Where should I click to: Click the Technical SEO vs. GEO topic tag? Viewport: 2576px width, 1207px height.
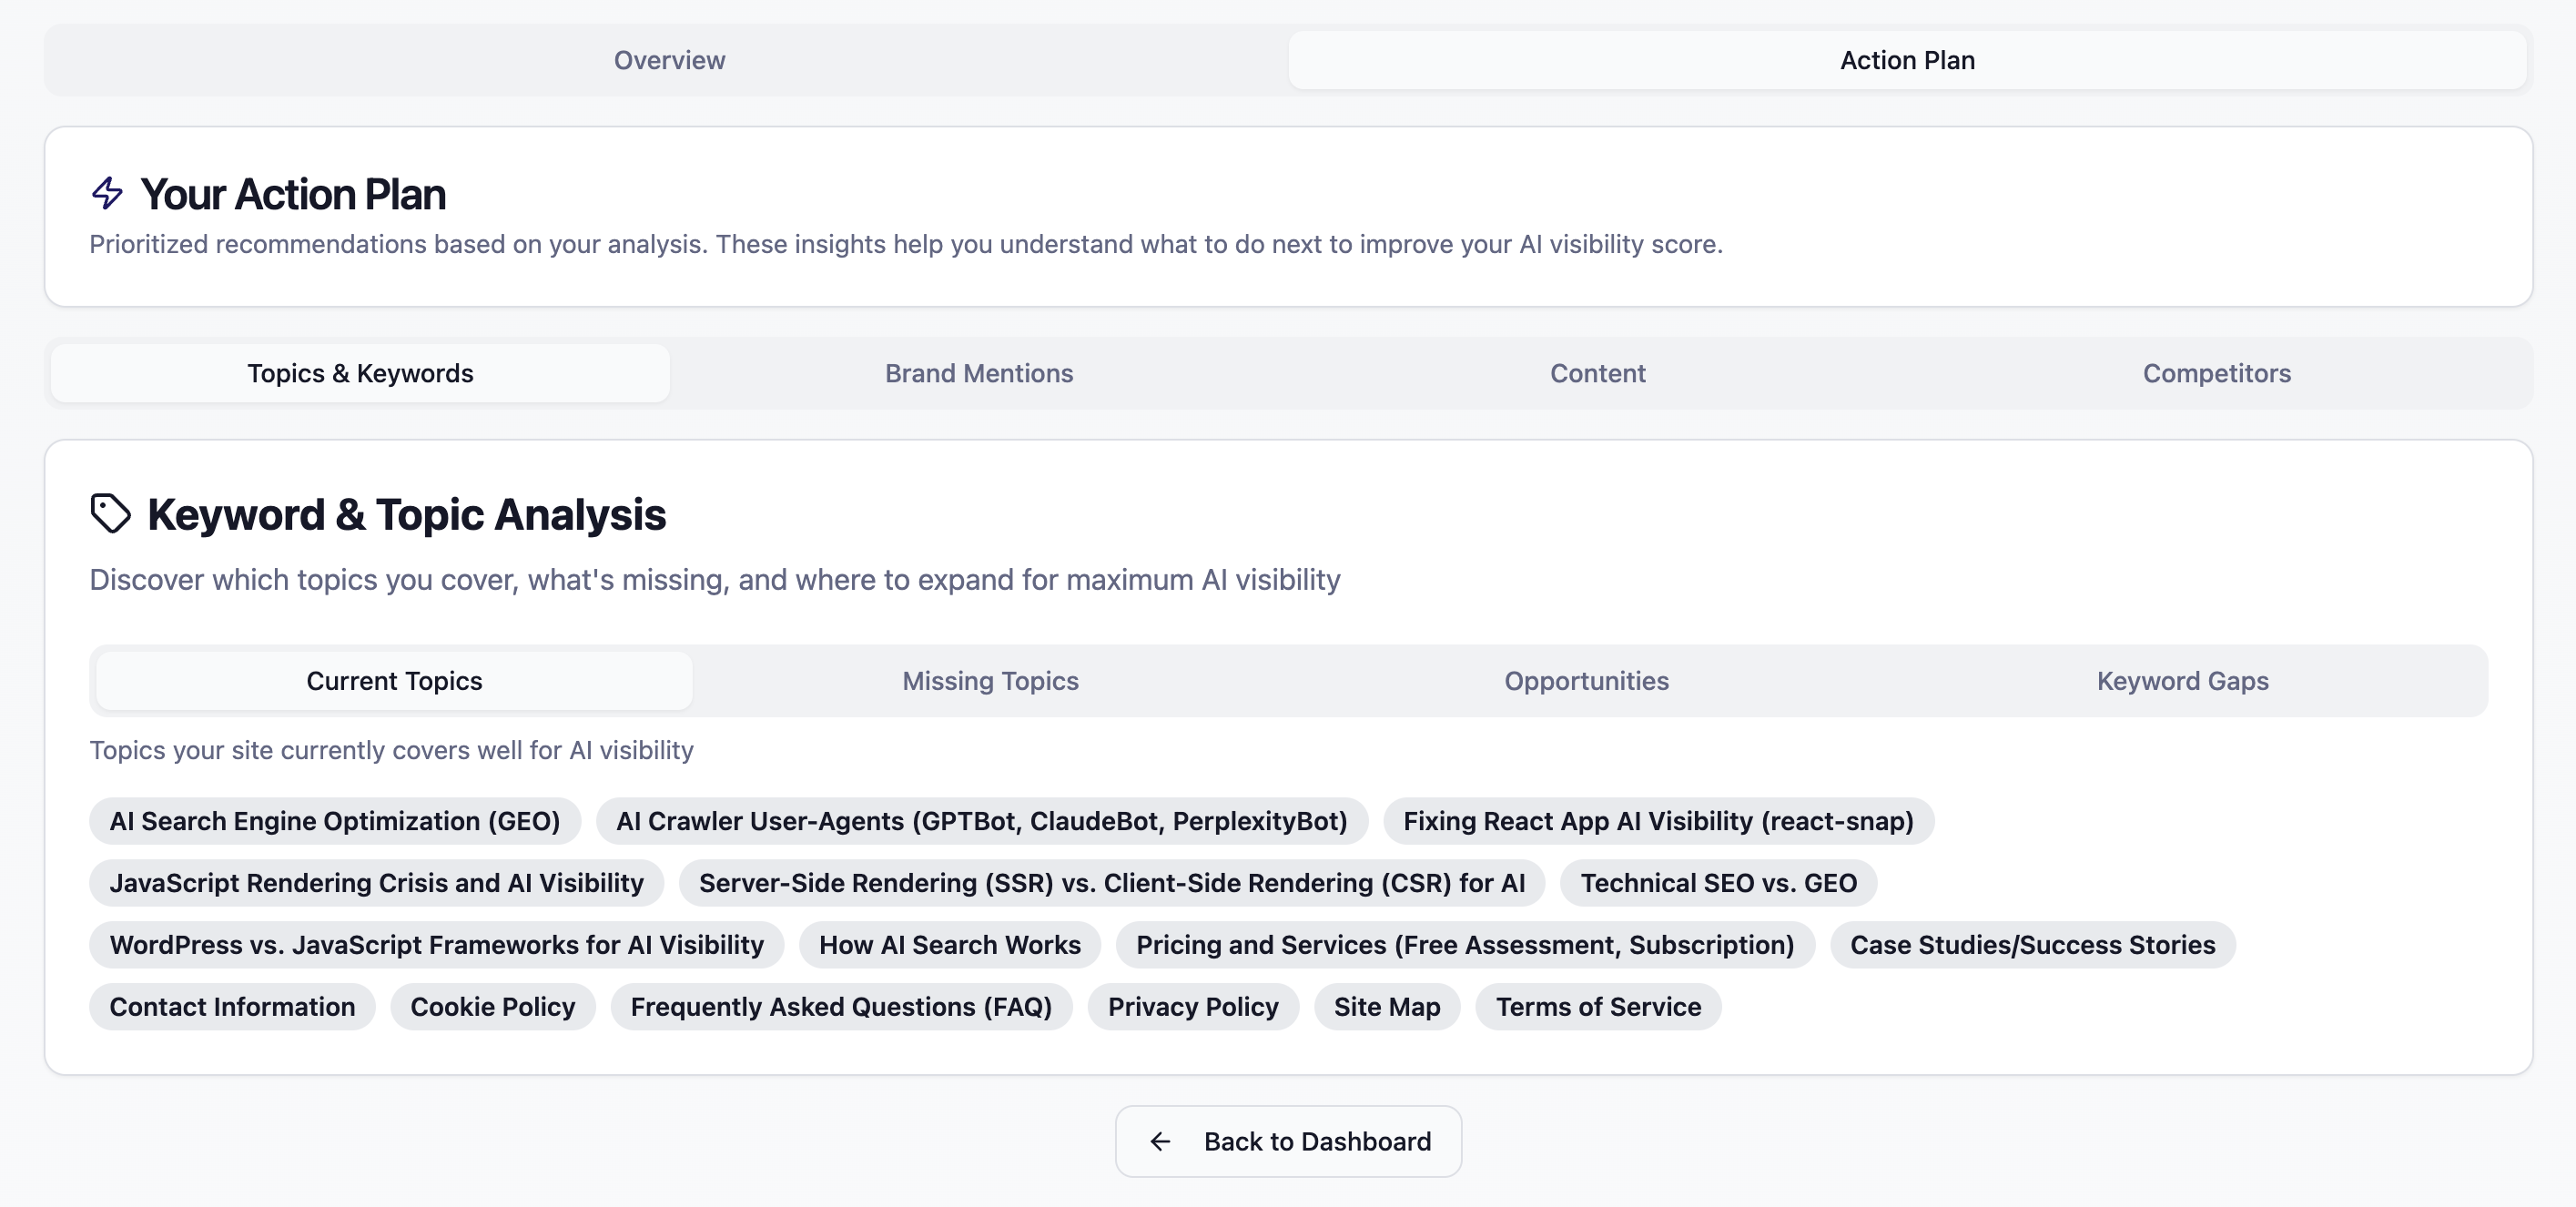[1718, 883]
